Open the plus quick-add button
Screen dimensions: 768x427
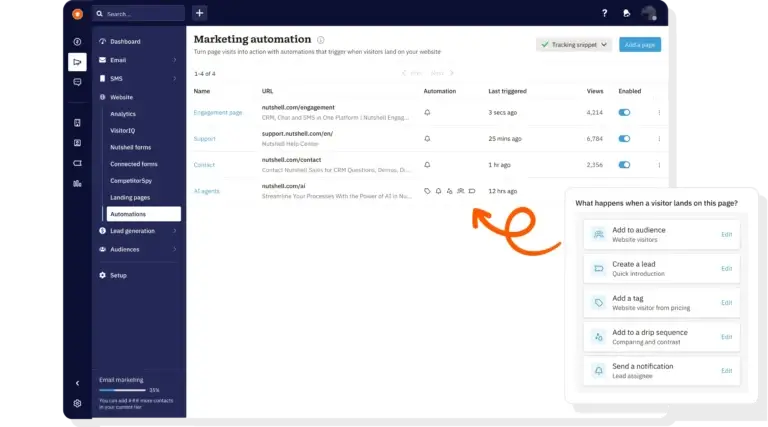coord(199,13)
